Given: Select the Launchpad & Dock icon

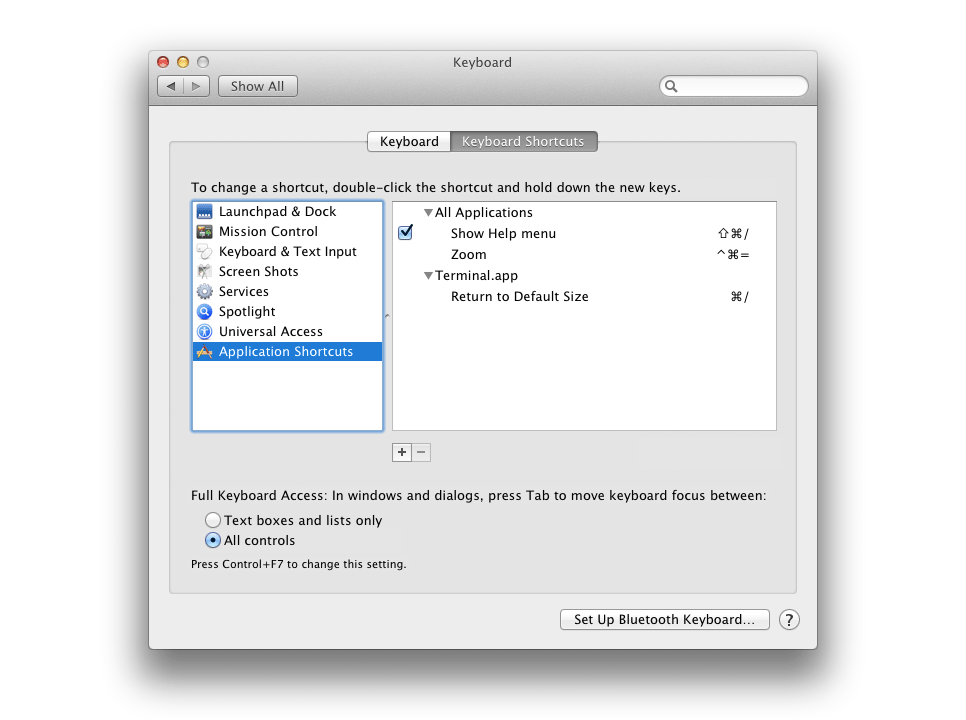Looking at the screenshot, I should (204, 211).
